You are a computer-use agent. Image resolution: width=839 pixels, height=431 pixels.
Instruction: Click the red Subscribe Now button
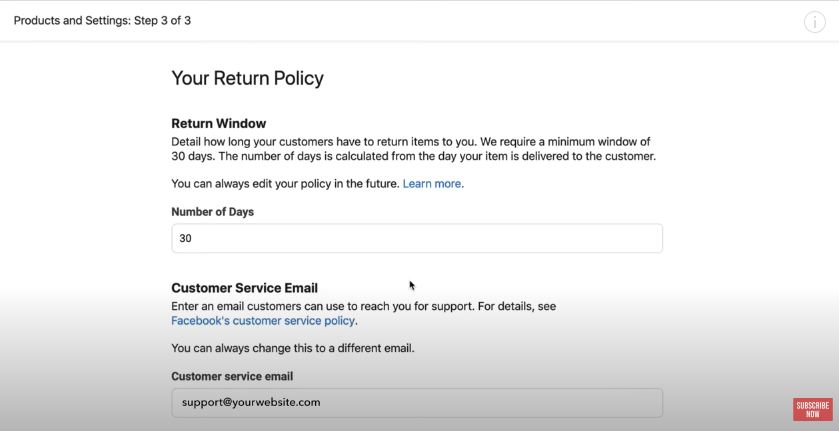point(813,409)
